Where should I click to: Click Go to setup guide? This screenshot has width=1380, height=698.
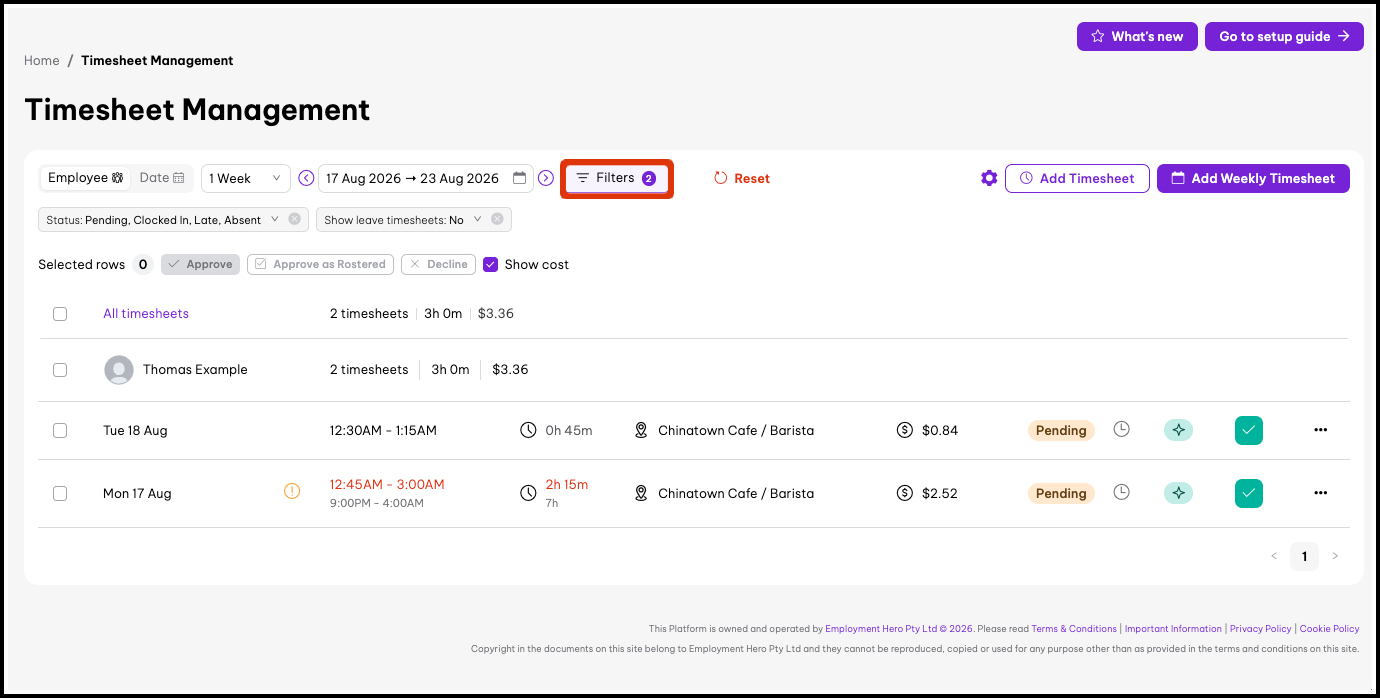pyautogui.click(x=1284, y=36)
